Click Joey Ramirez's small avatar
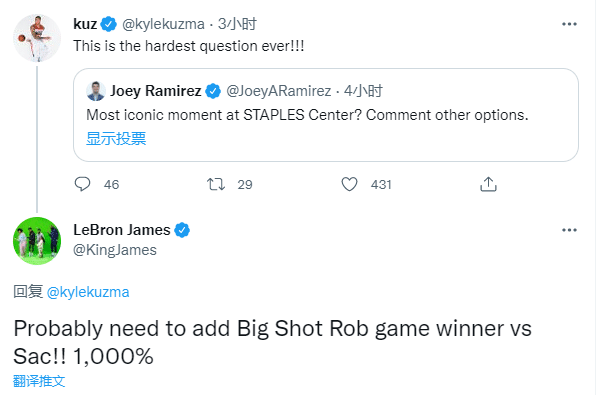This screenshot has height=395, width=597. tap(96, 91)
